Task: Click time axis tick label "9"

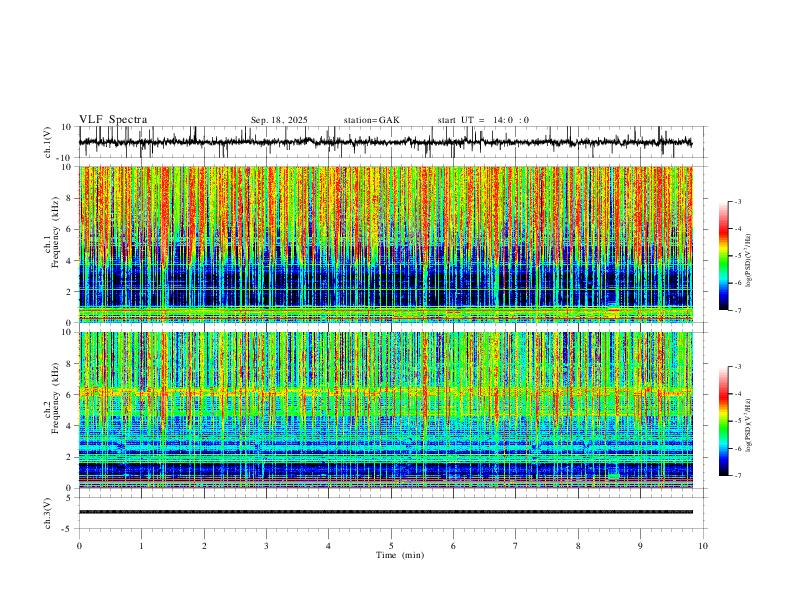Action: pos(640,546)
